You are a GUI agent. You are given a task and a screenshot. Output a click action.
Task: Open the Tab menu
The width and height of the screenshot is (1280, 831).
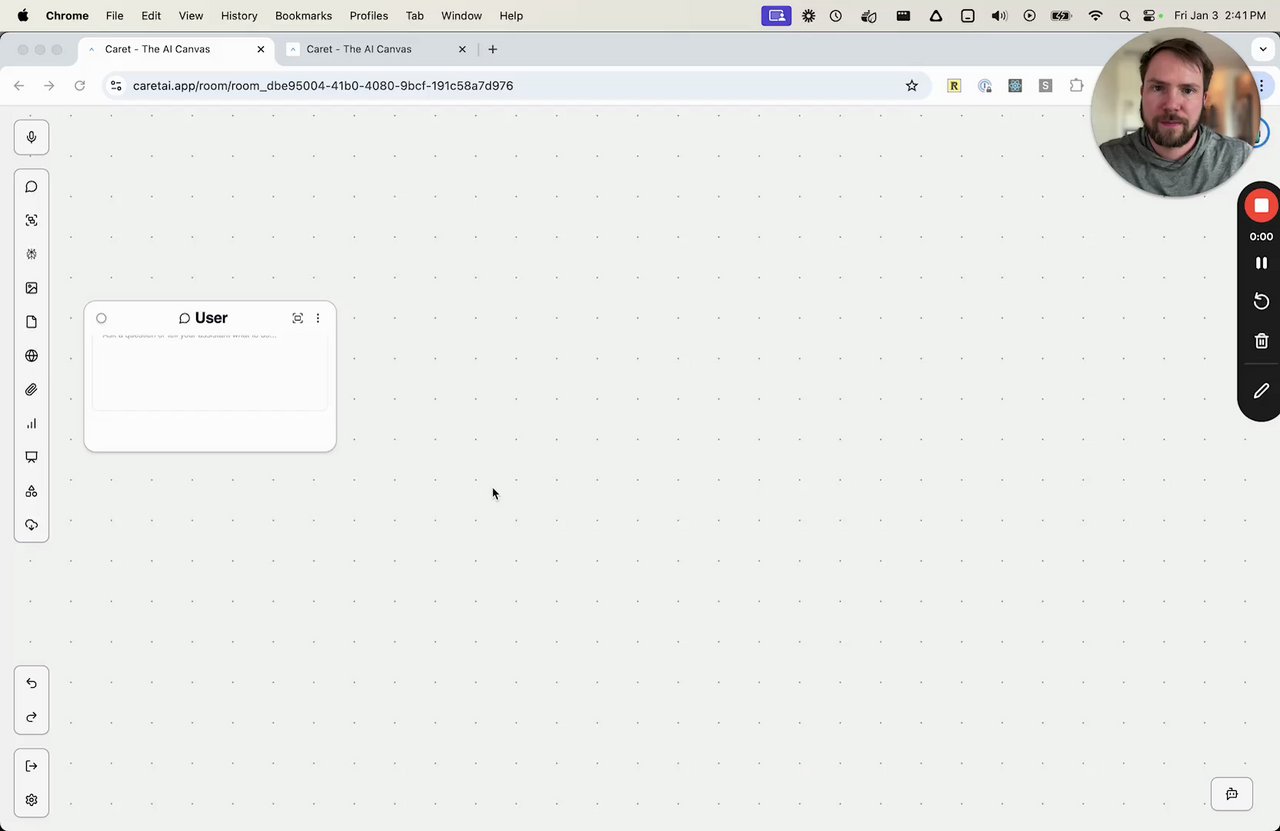coord(415,16)
